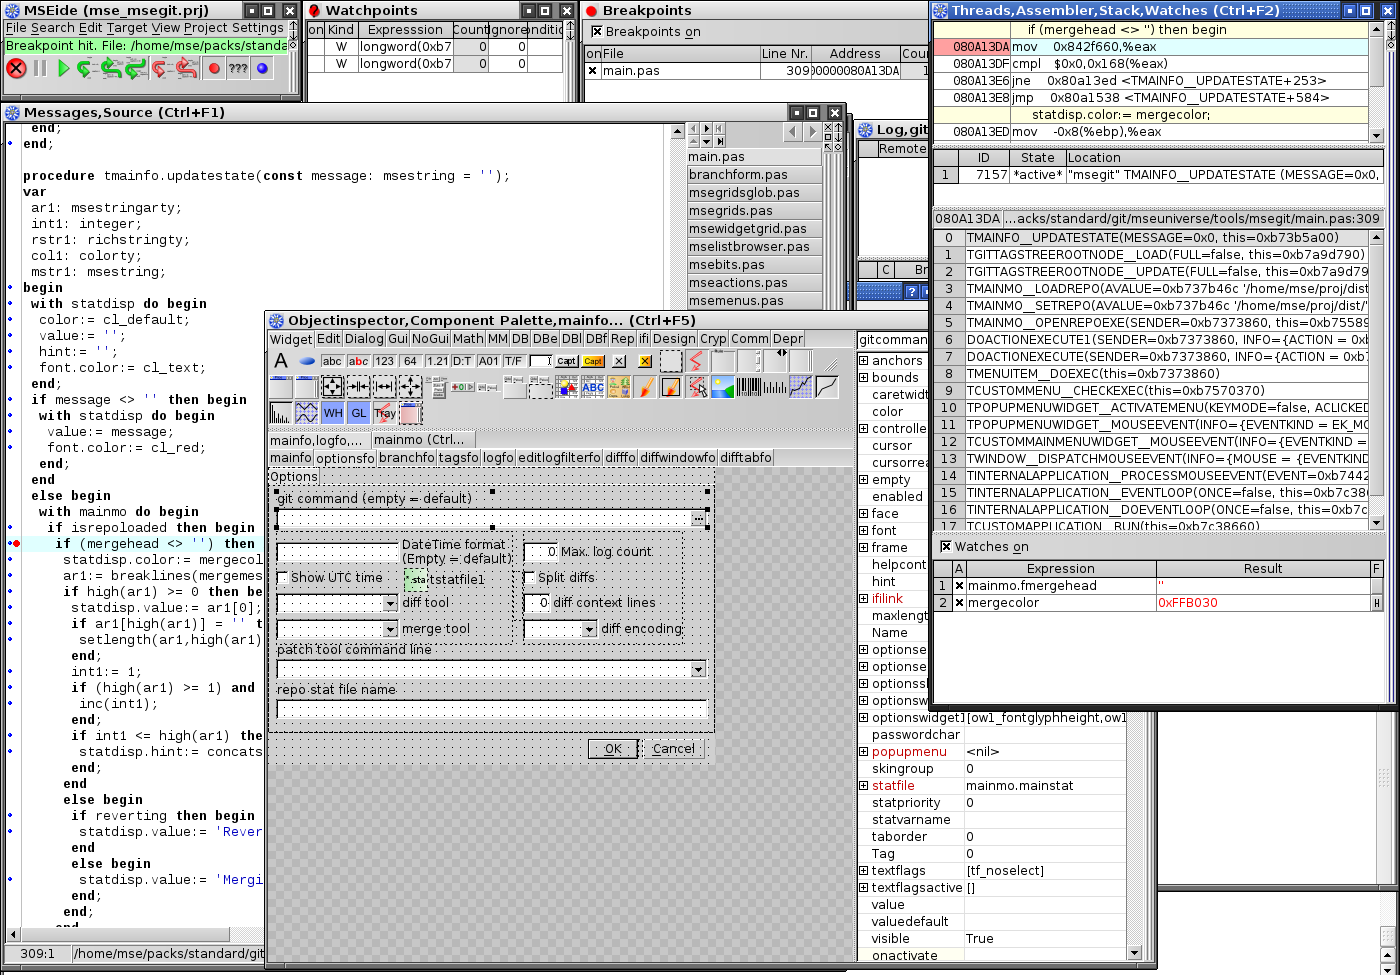The height and width of the screenshot is (975, 1400).
Task: Click the Cancel button in options form
Action: point(673,749)
